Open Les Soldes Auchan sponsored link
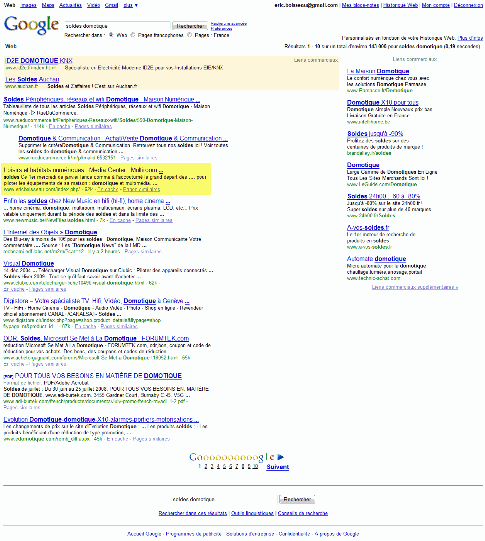Screen dimensions: 485x541 (x=32, y=79)
